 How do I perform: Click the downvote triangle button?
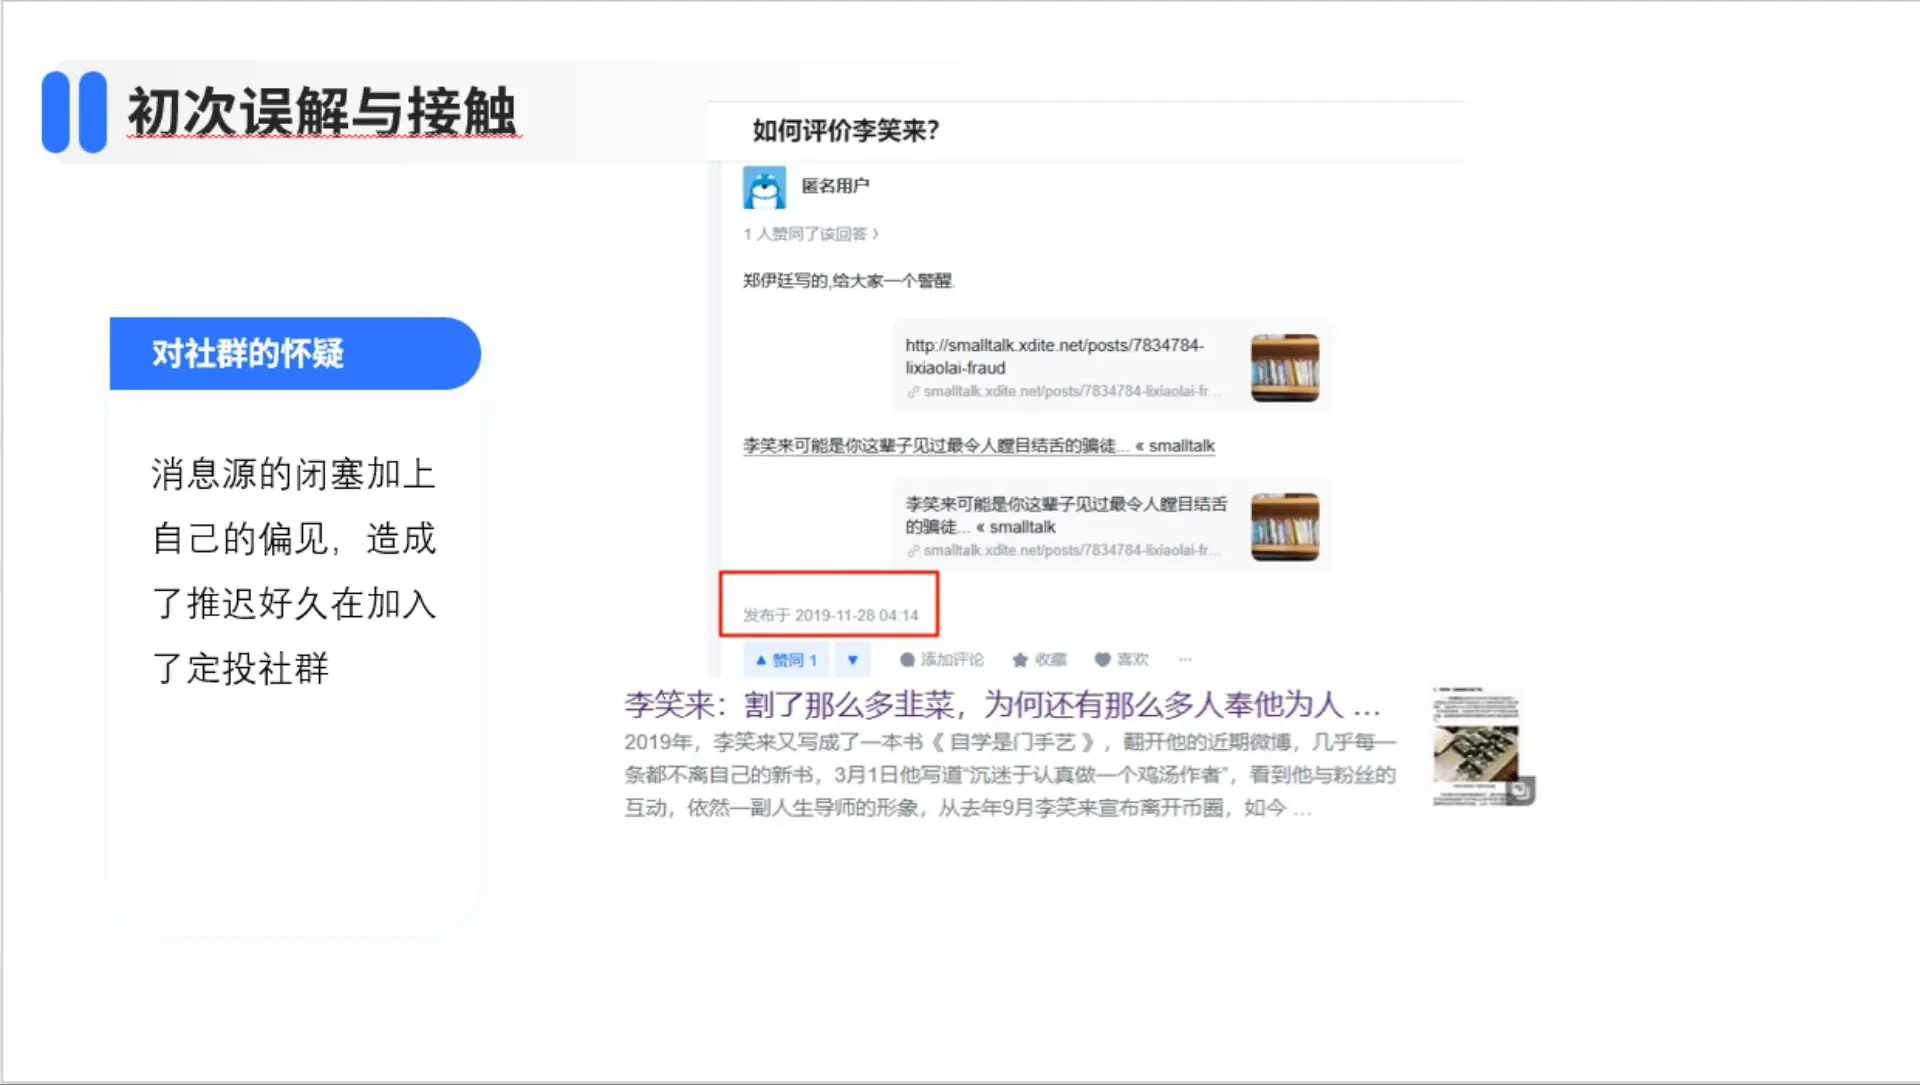853,660
